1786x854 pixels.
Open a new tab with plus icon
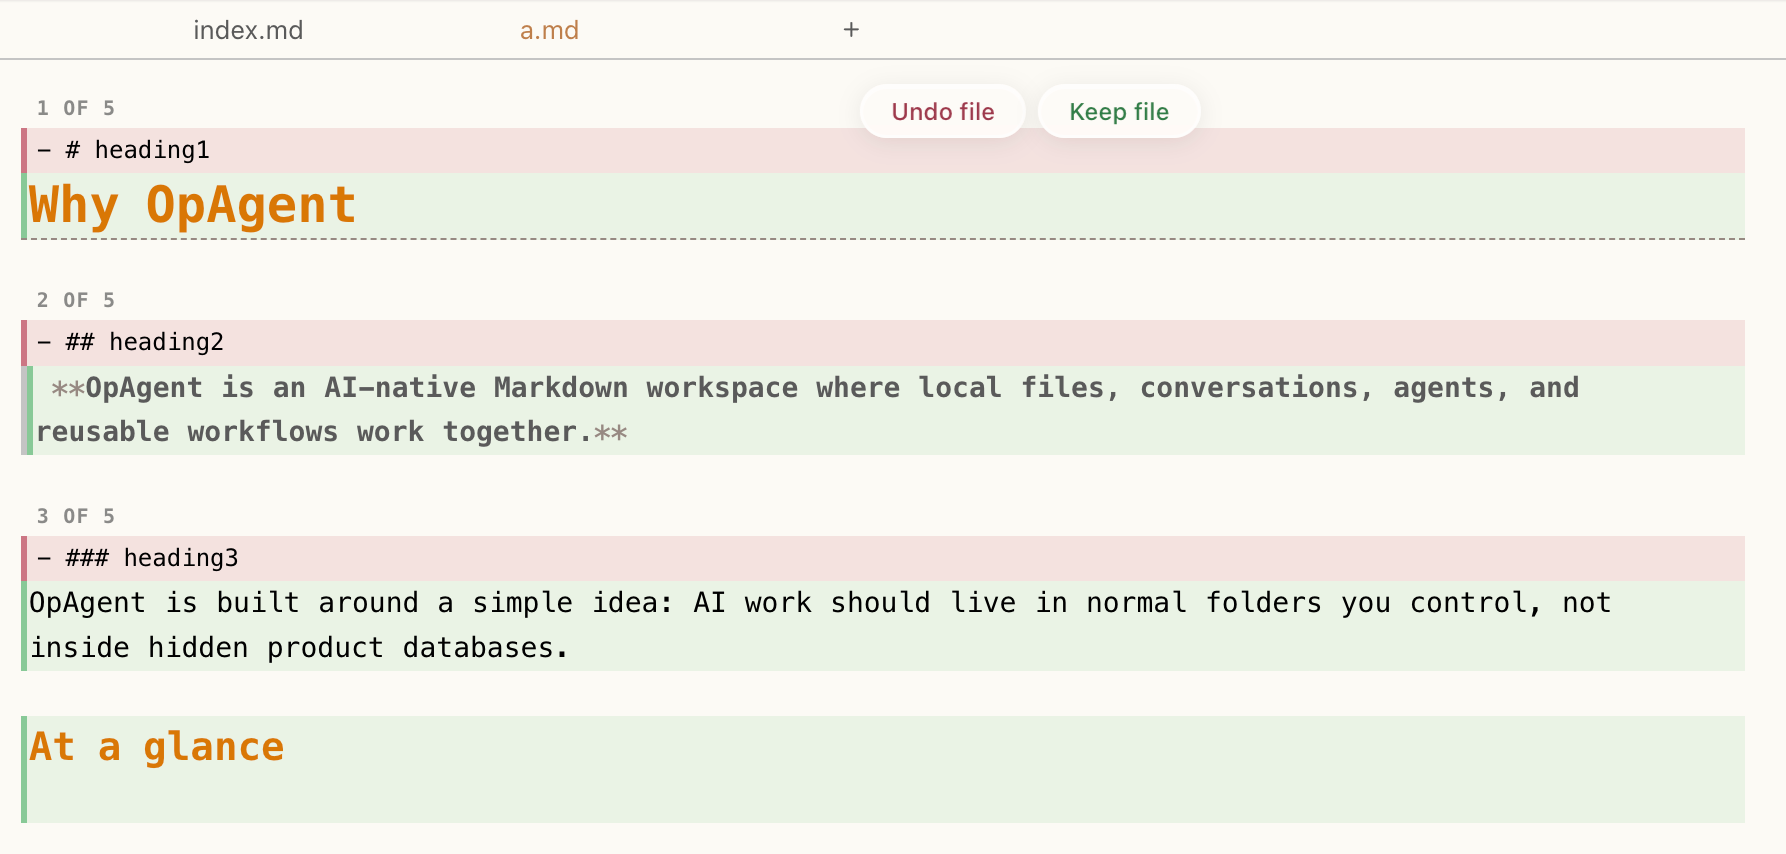[x=851, y=30]
